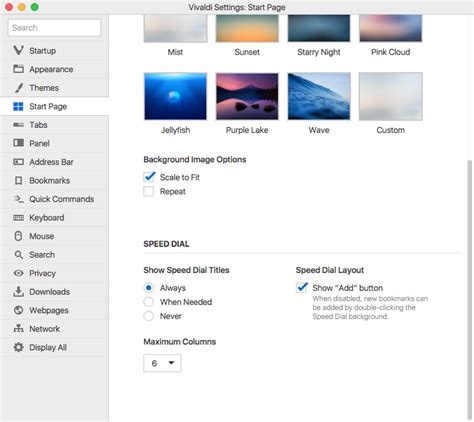474x422 pixels.
Task: Open Themes settings label
Action: coord(44,88)
